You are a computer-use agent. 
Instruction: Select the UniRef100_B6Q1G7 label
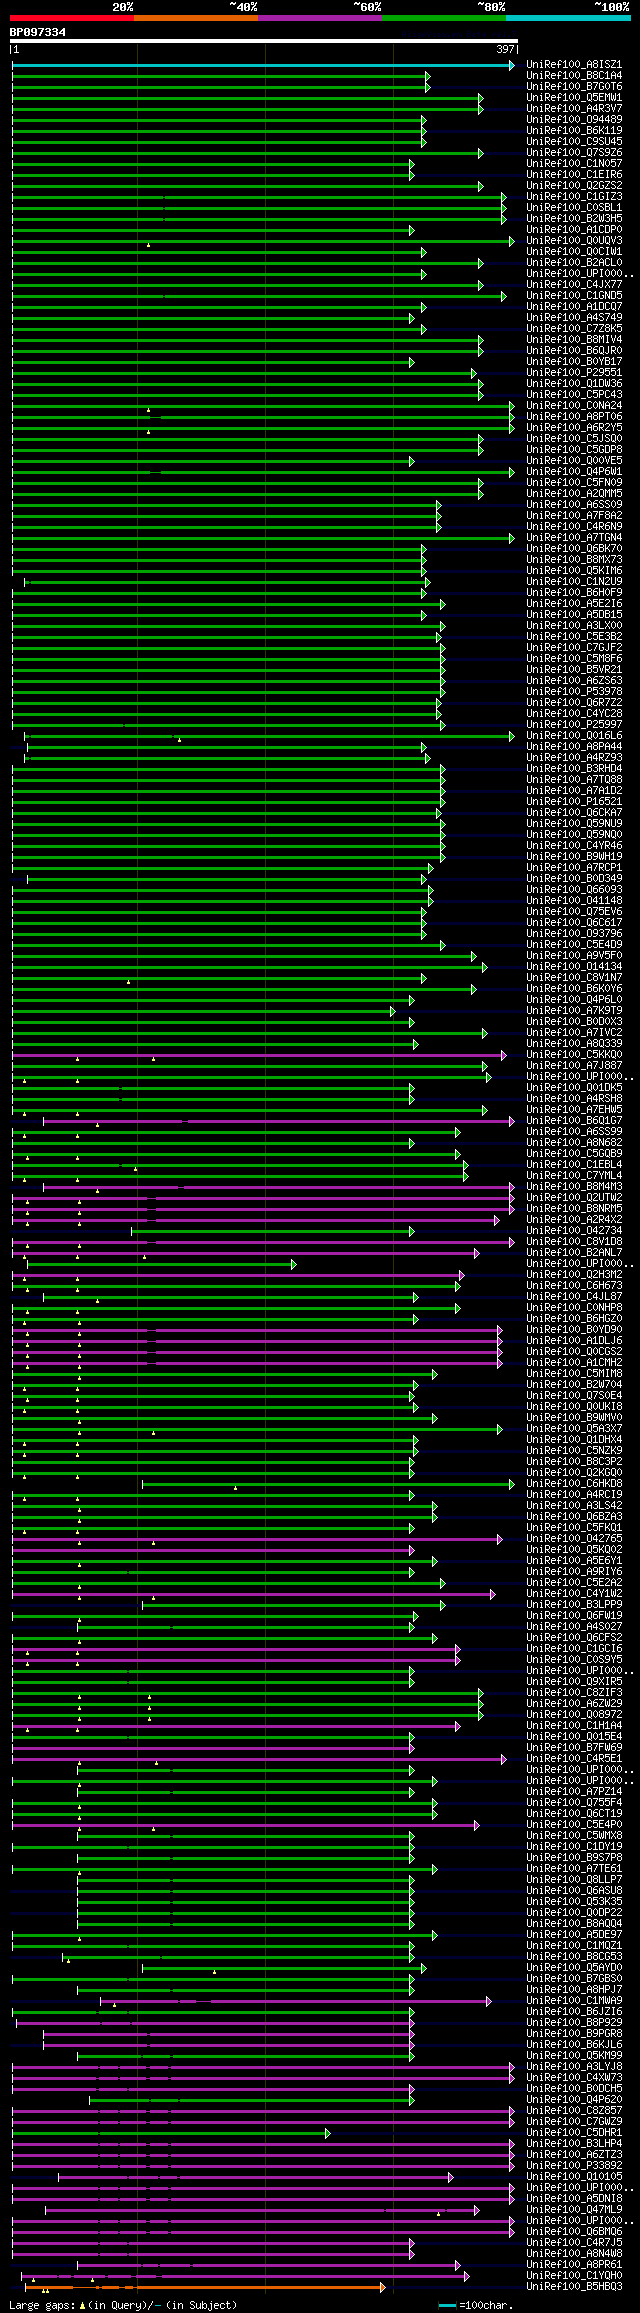point(574,1121)
